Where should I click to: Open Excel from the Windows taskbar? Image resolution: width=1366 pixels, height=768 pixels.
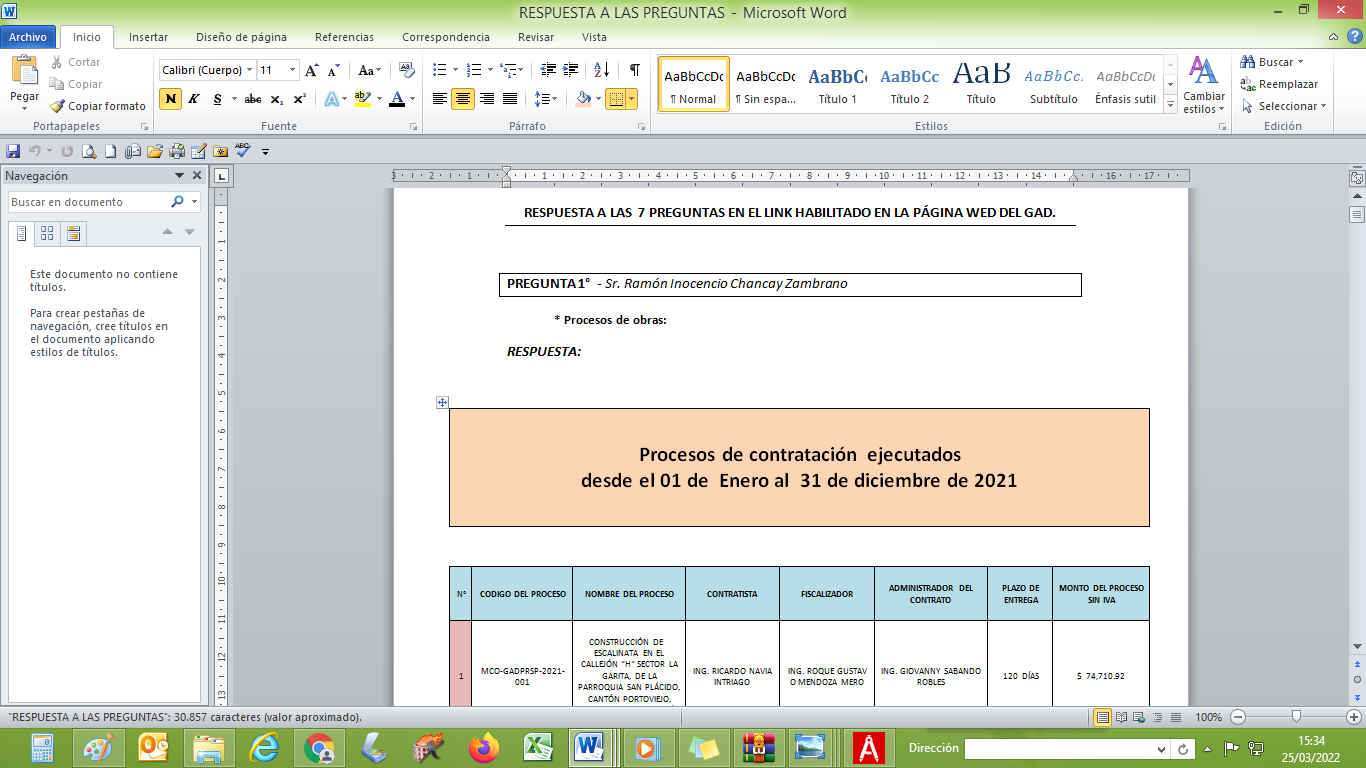(540, 748)
